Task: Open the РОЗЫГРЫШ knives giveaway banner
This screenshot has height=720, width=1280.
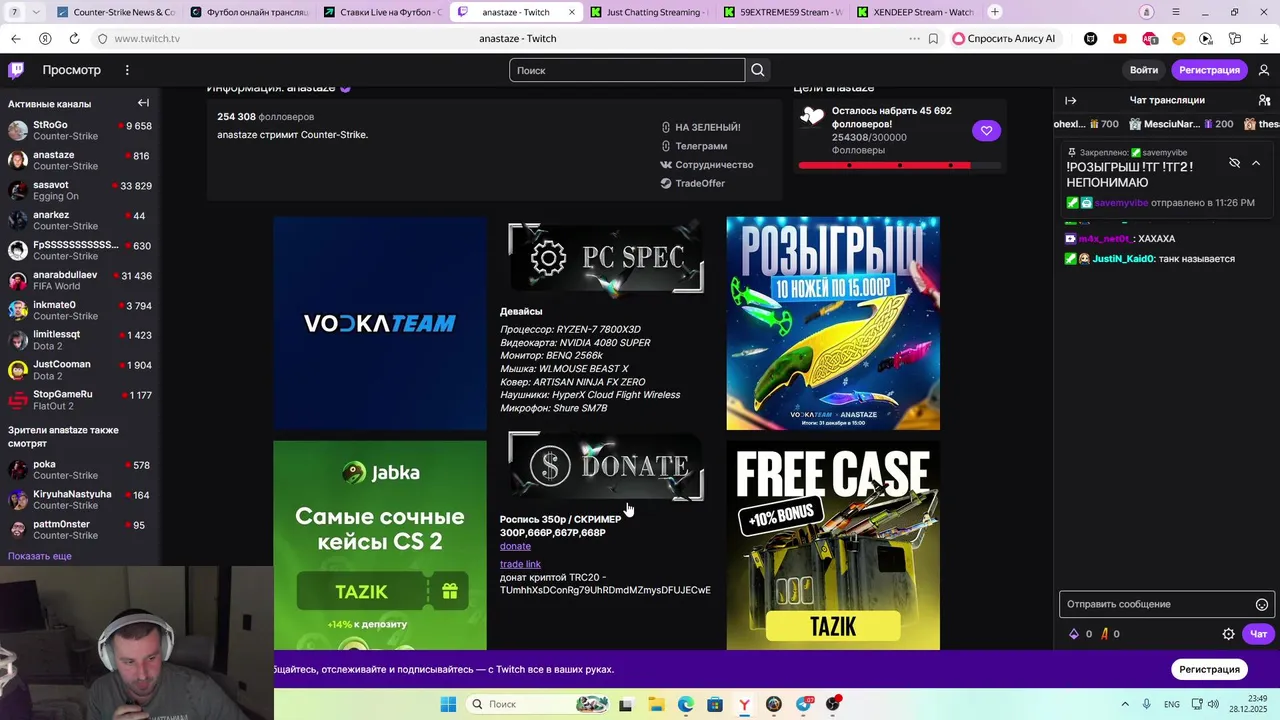Action: (833, 323)
